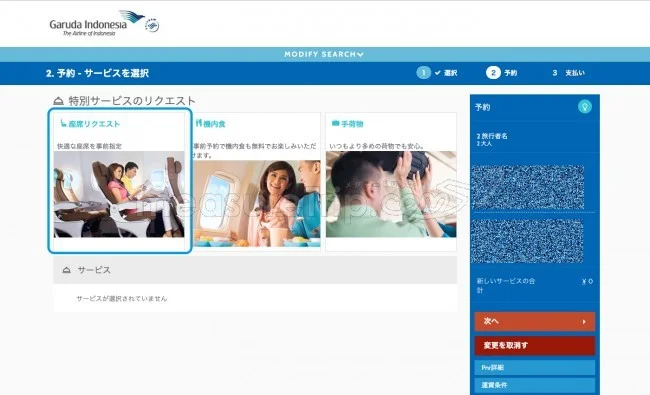Open the 座席リクエスト seat request card

coord(120,181)
